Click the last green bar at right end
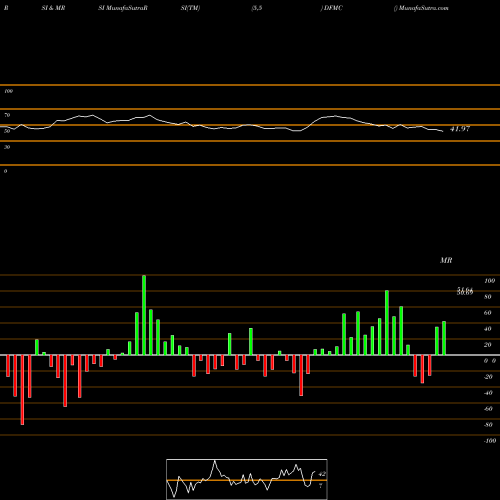This screenshot has width=500, height=500. (444, 338)
